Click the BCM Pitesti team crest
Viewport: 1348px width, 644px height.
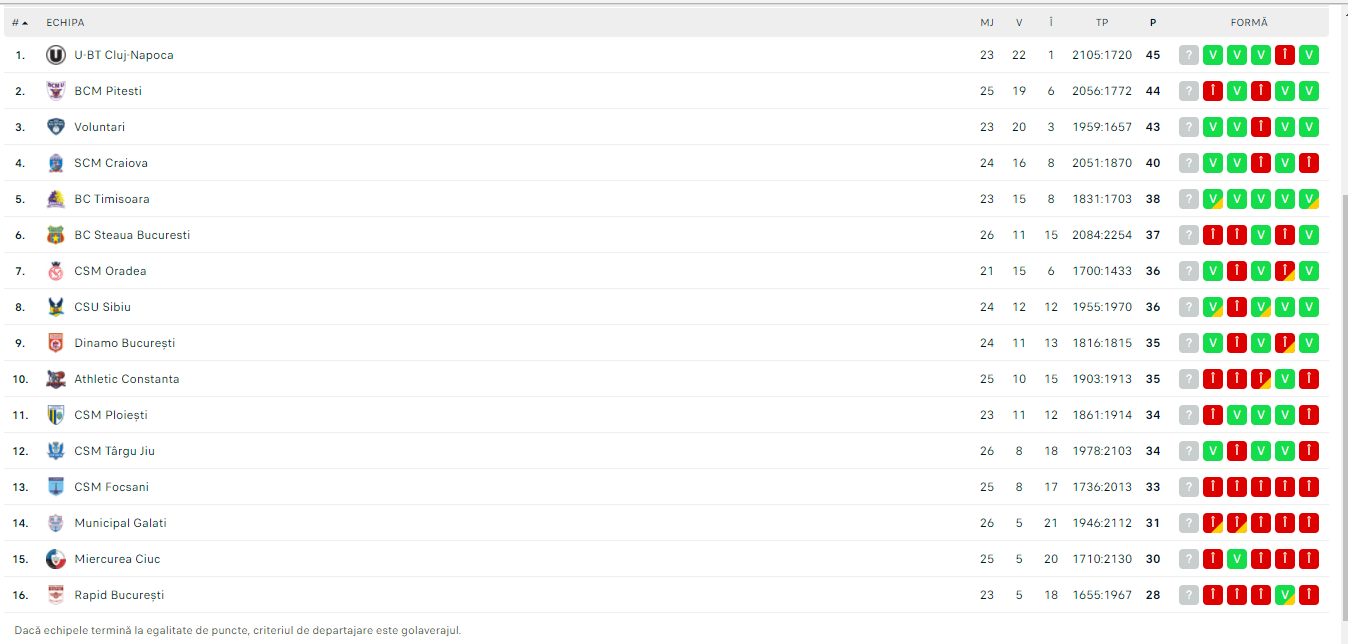coord(56,91)
